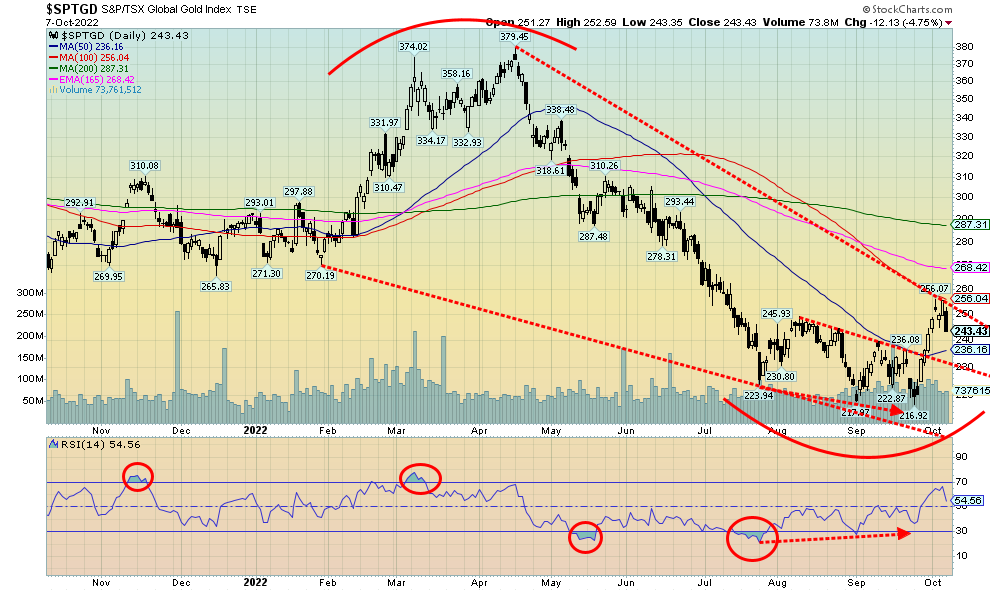
Task: Click the 374.02 March high label
Action: click(x=413, y=47)
